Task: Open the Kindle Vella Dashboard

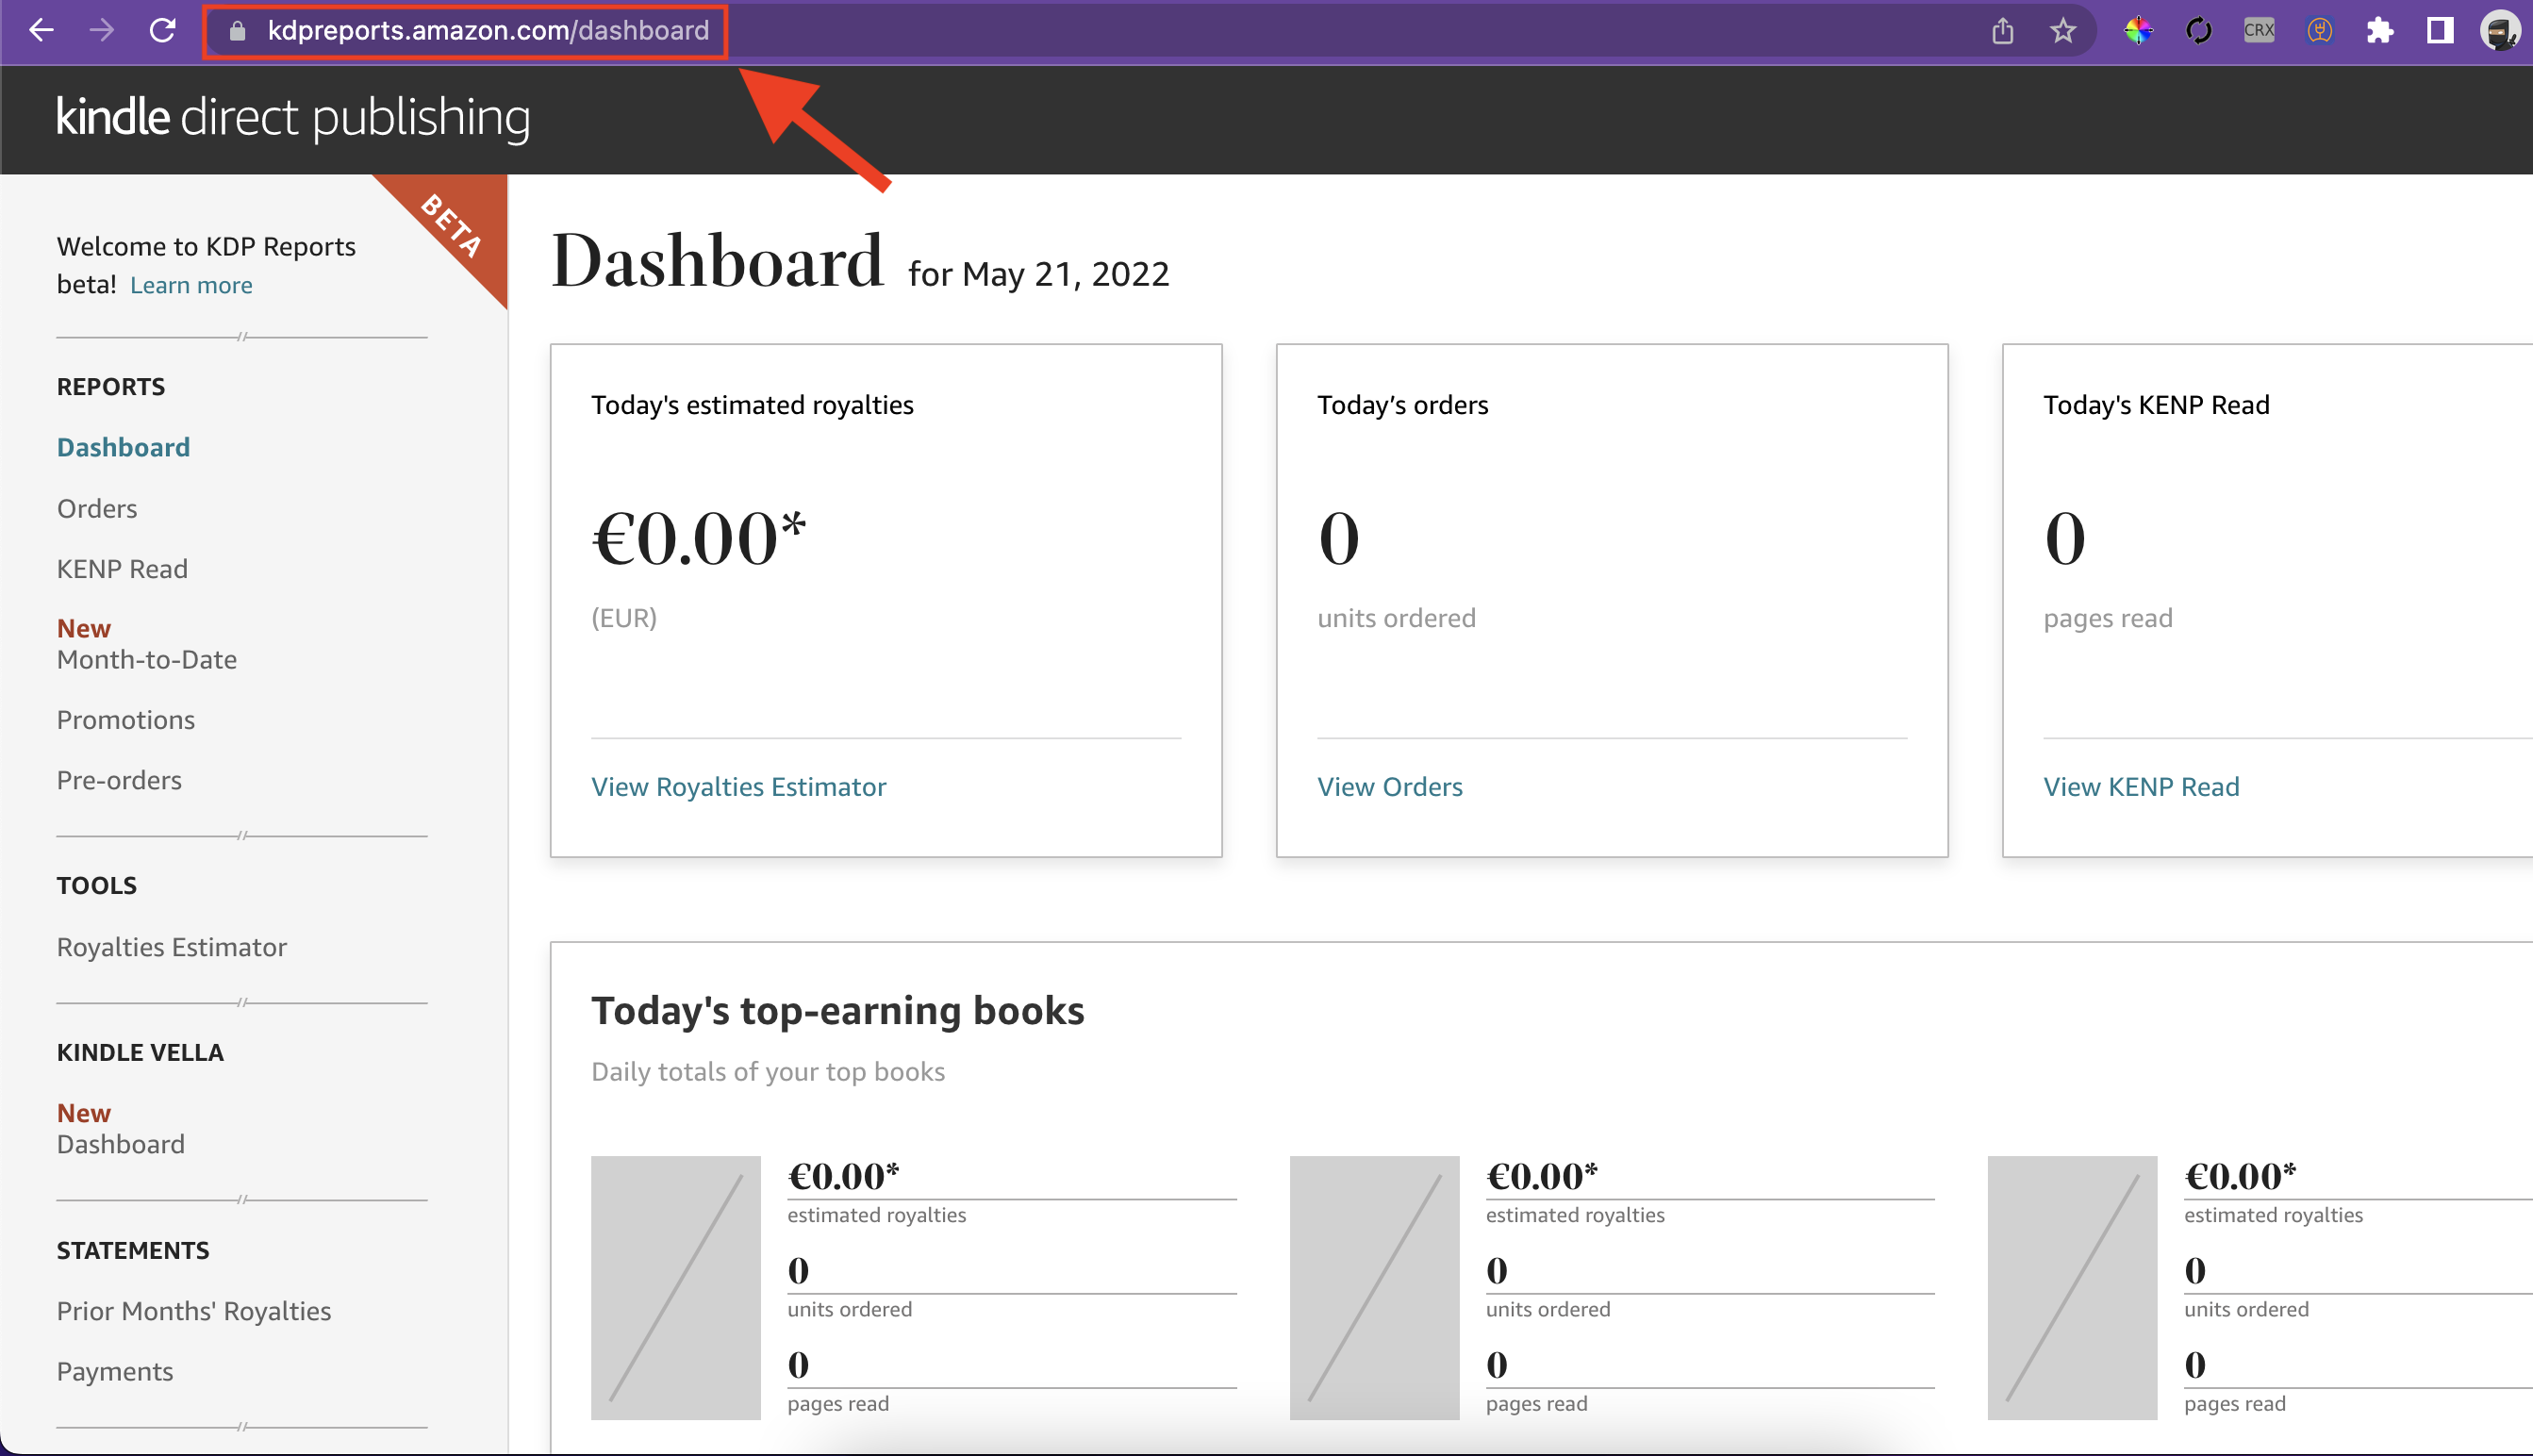Action: coord(121,1143)
